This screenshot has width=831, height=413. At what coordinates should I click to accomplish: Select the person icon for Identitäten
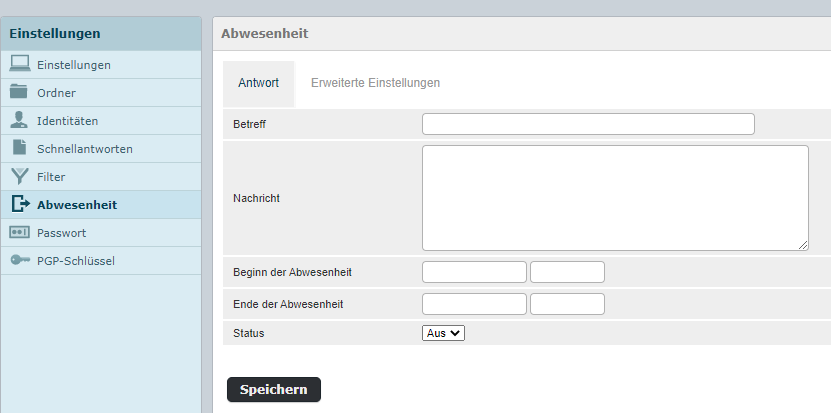(19, 120)
